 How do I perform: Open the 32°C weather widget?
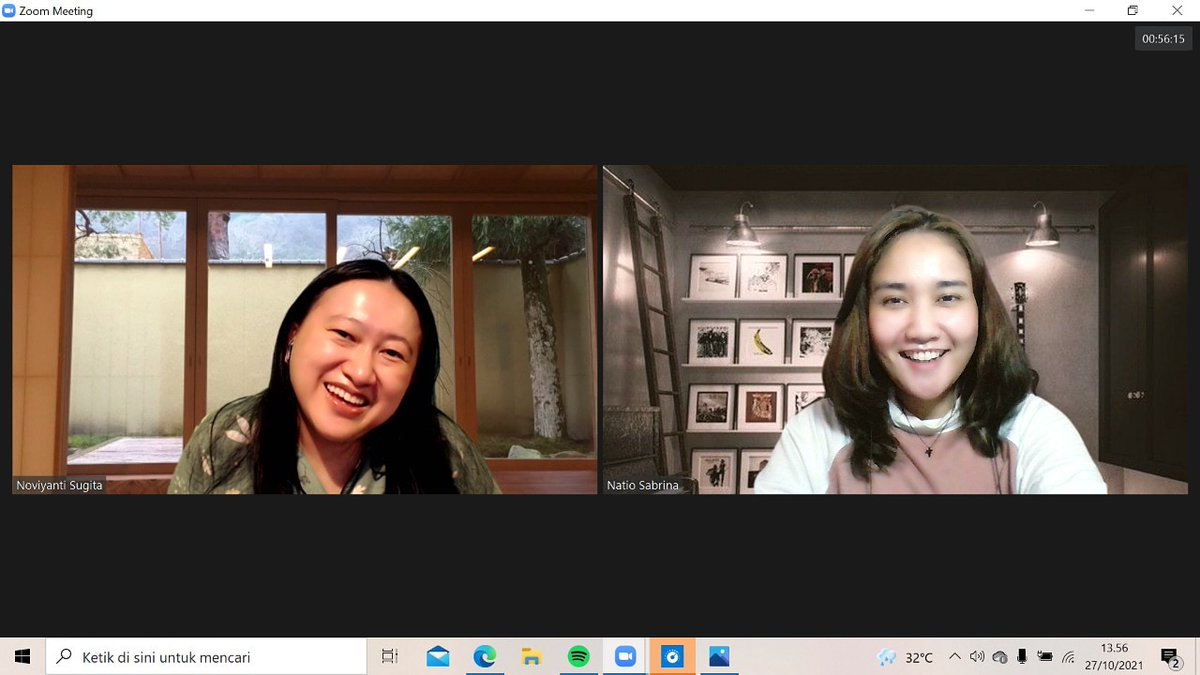pyautogui.click(x=904, y=657)
